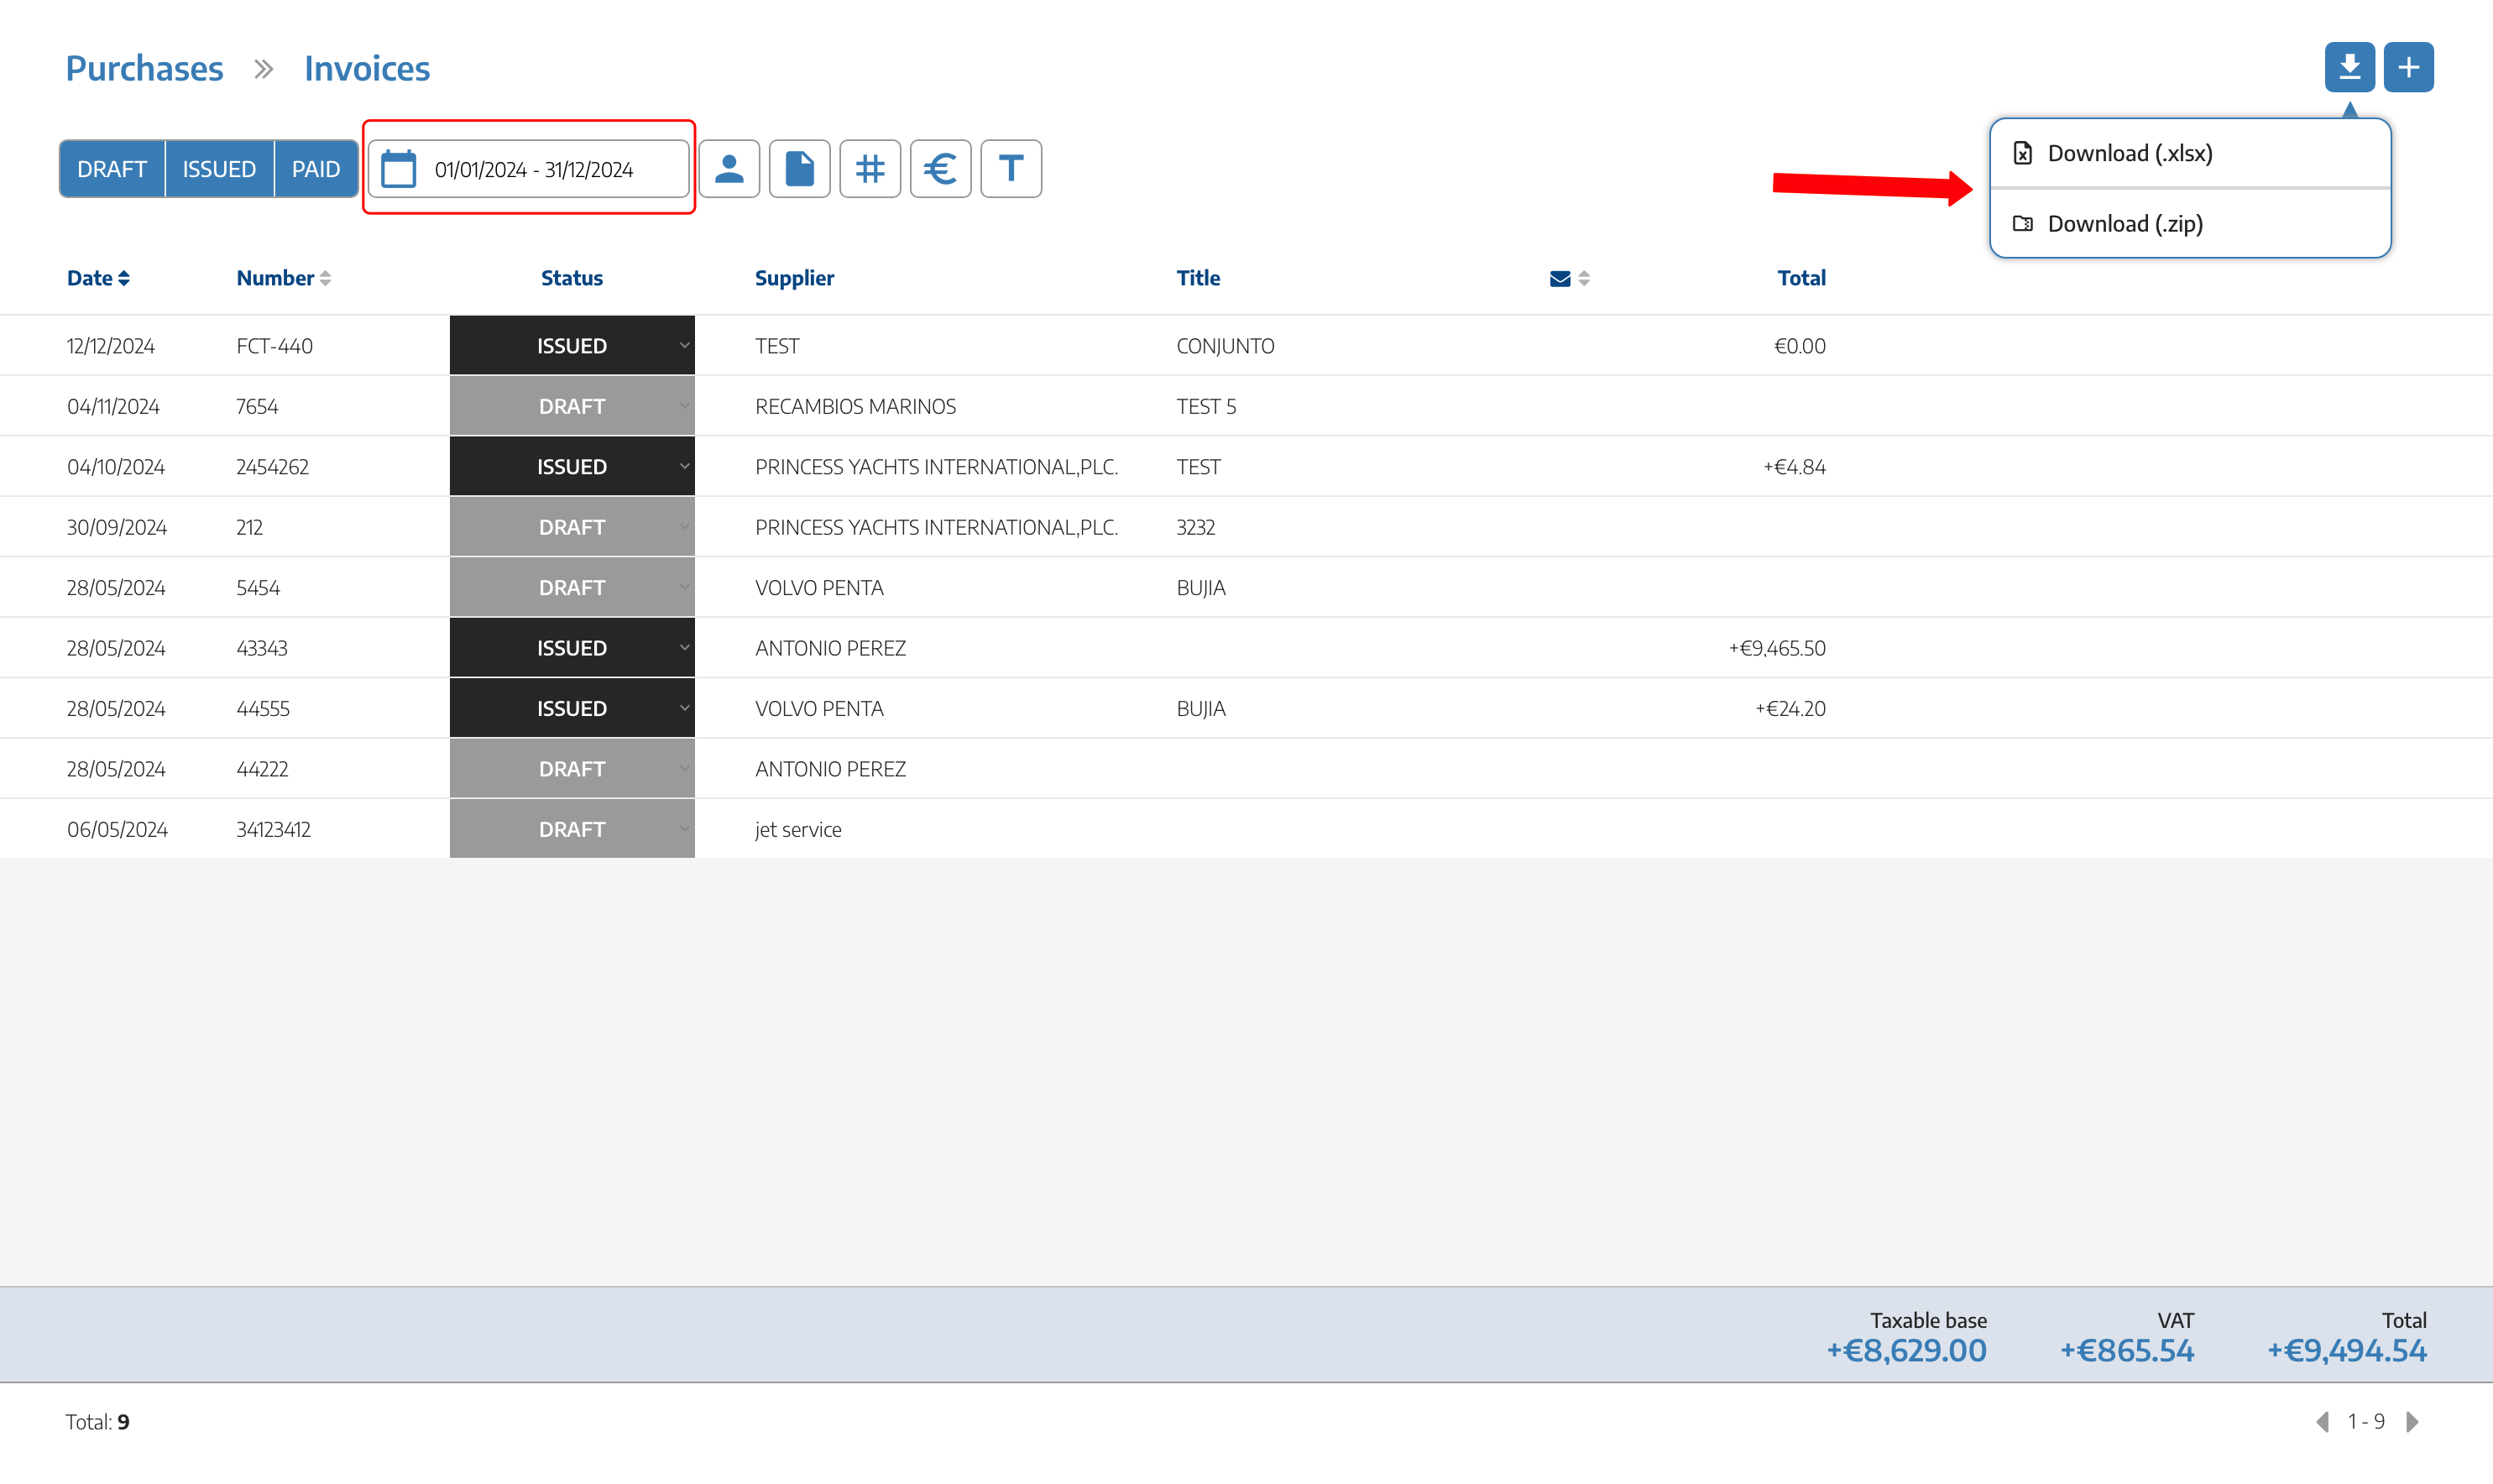Click Taxable base +€8,629.00 value
Screen dimensions: 2493x1484
pos(1906,1351)
